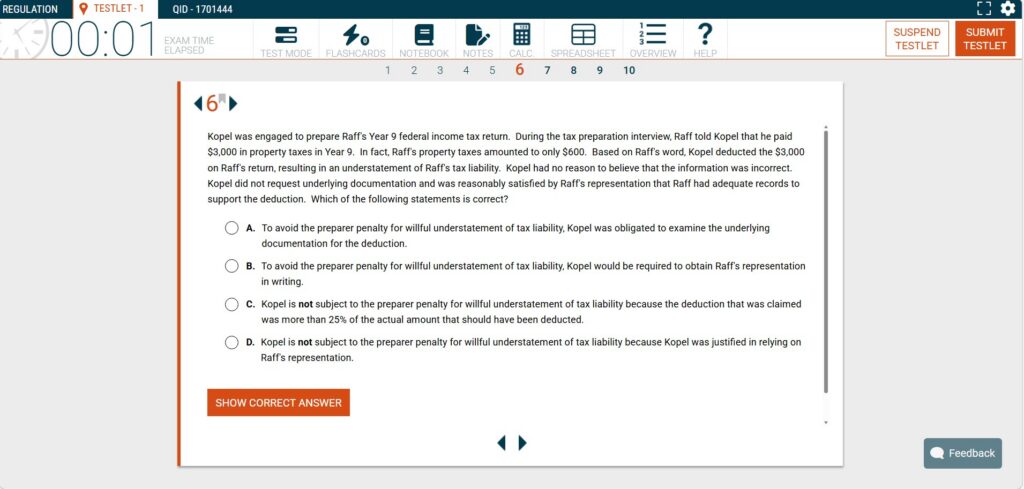Click answer D text about justified reliance
This screenshot has width=1024, height=489.
[531, 350]
